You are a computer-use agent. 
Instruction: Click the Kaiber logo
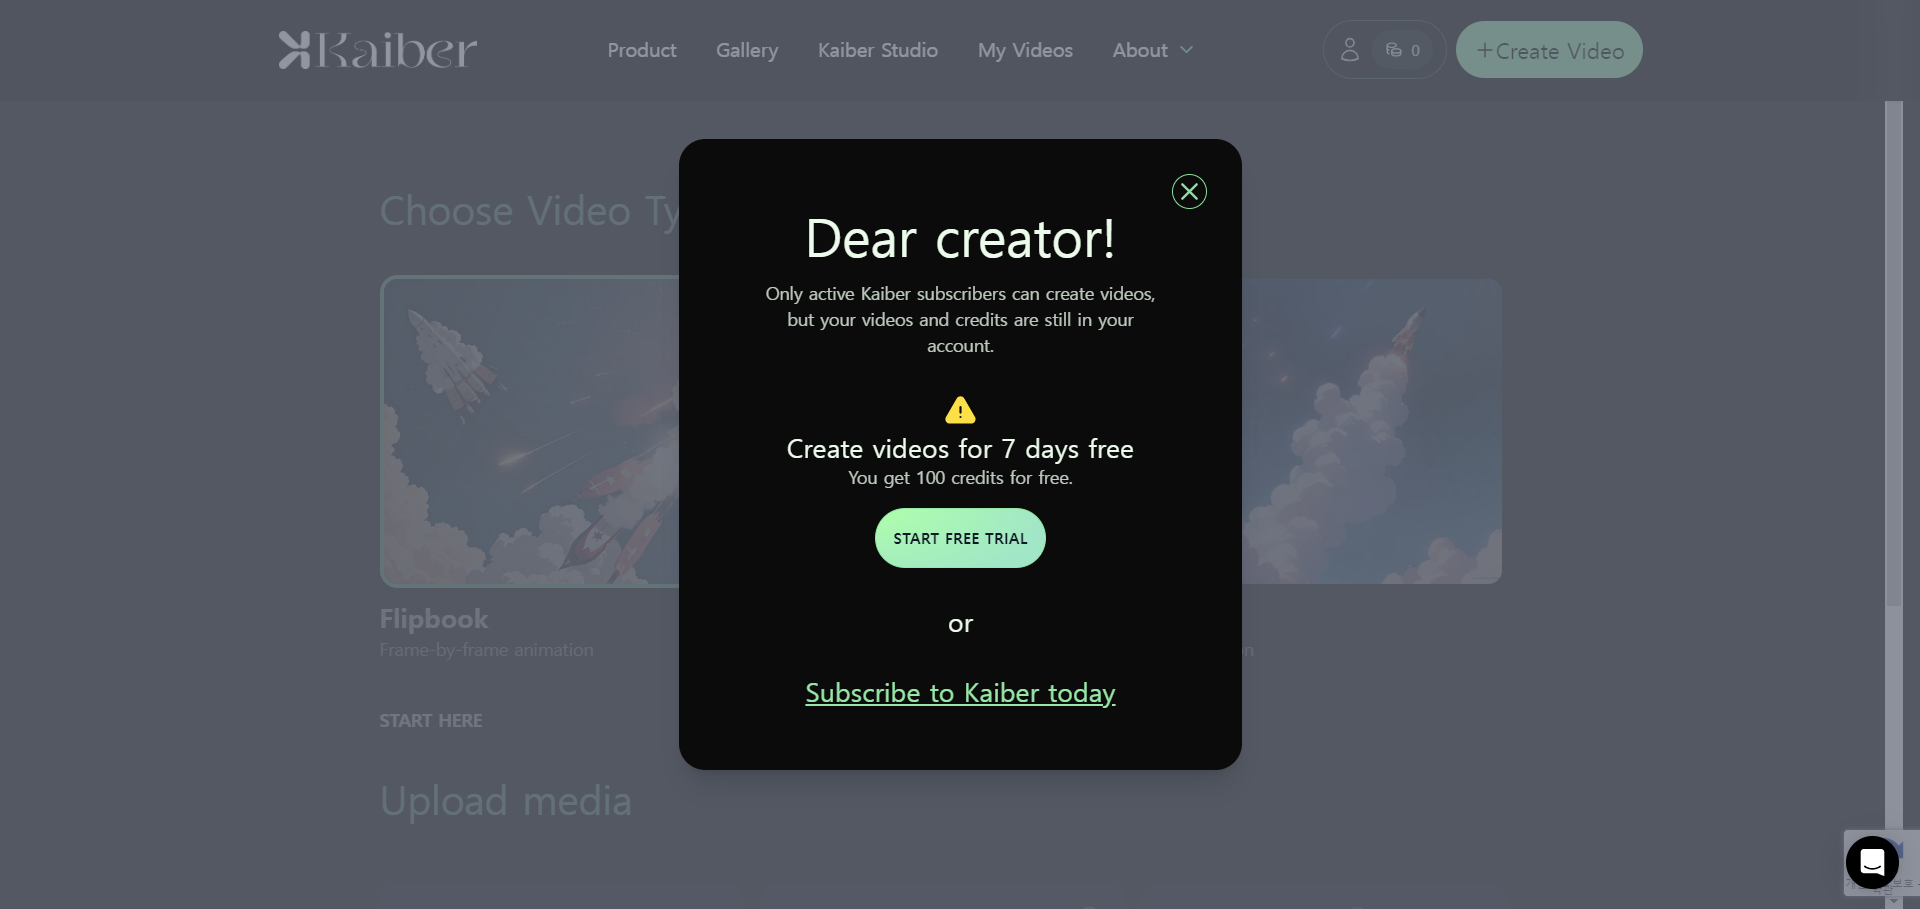378,50
